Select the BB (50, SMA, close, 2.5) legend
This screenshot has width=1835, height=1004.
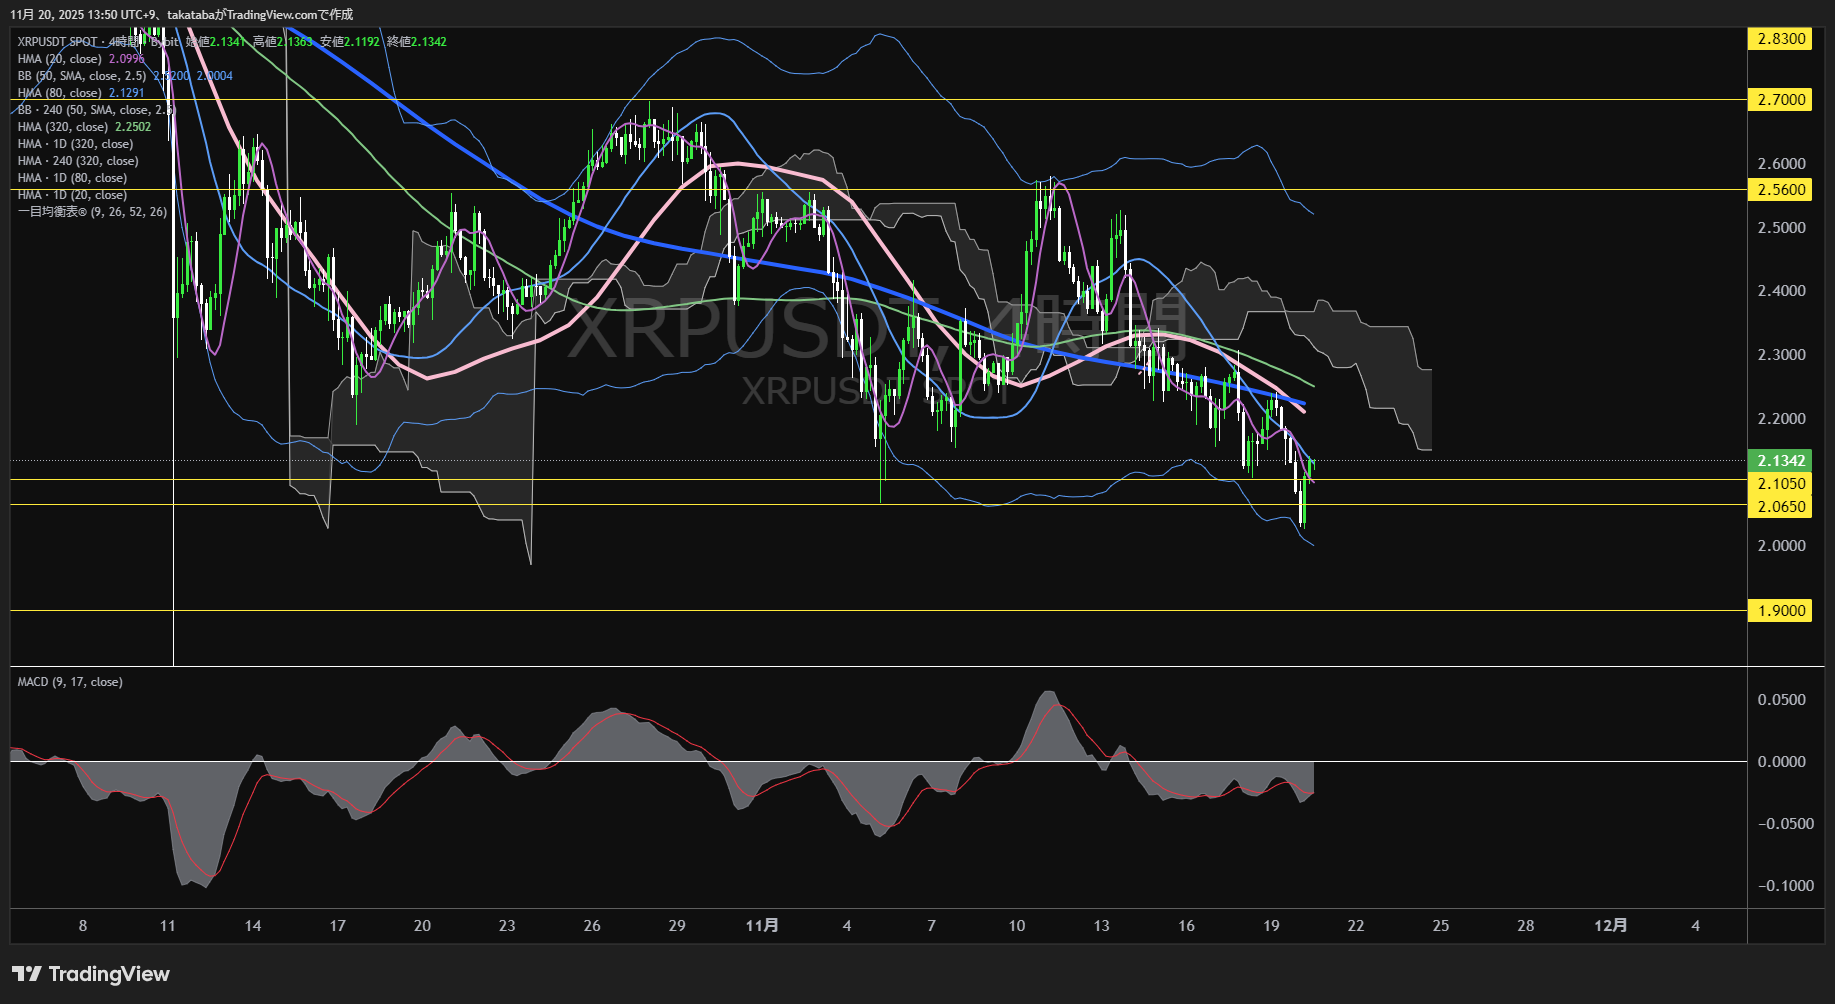[x=82, y=76]
